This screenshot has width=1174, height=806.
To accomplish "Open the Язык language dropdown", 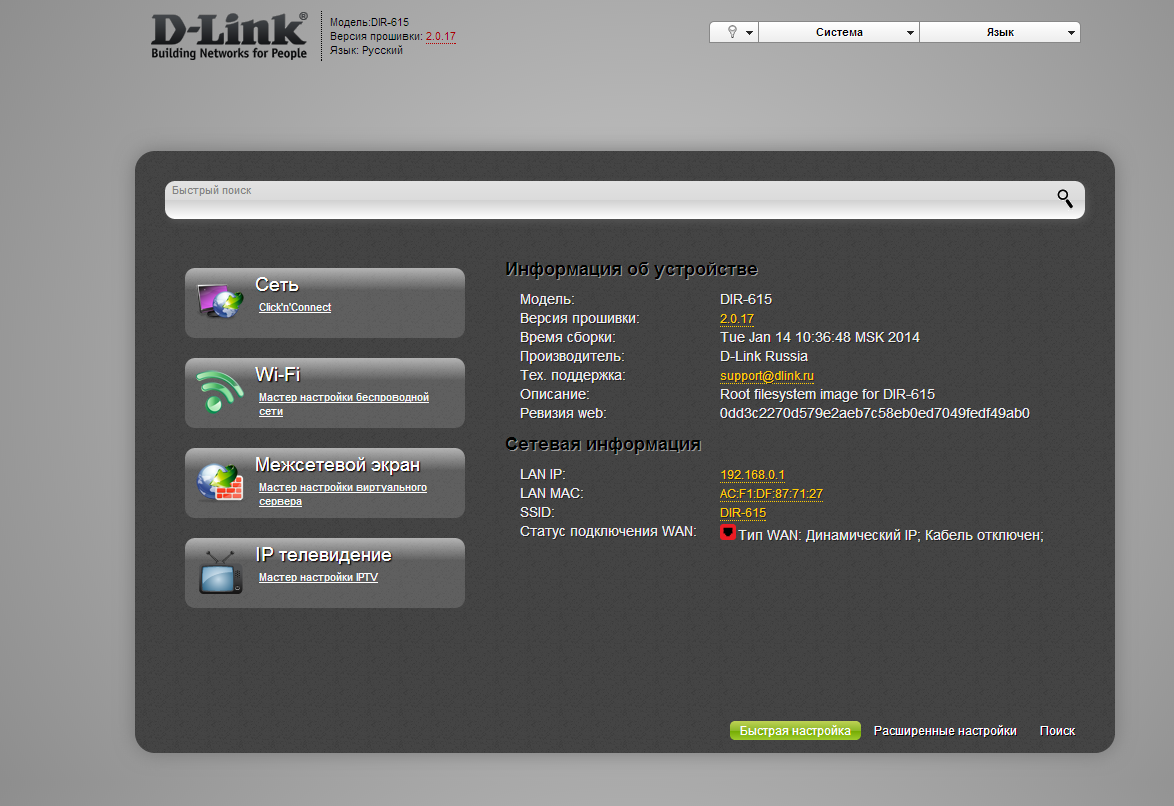I will (1000, 32).
